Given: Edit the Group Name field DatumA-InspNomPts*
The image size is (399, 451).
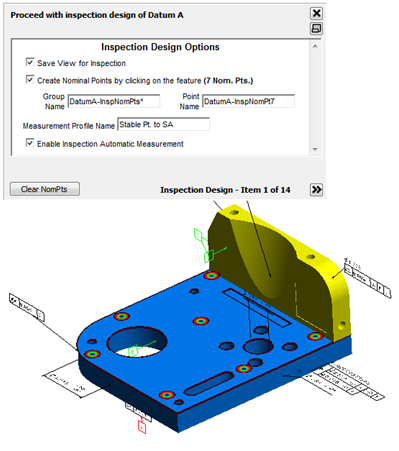Looking at the screenshot, I should (114, 101).
